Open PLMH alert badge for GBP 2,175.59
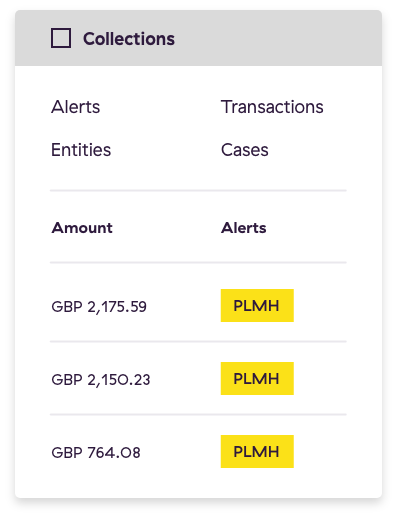This screenshot has width=397, height=518. point(257,305)
